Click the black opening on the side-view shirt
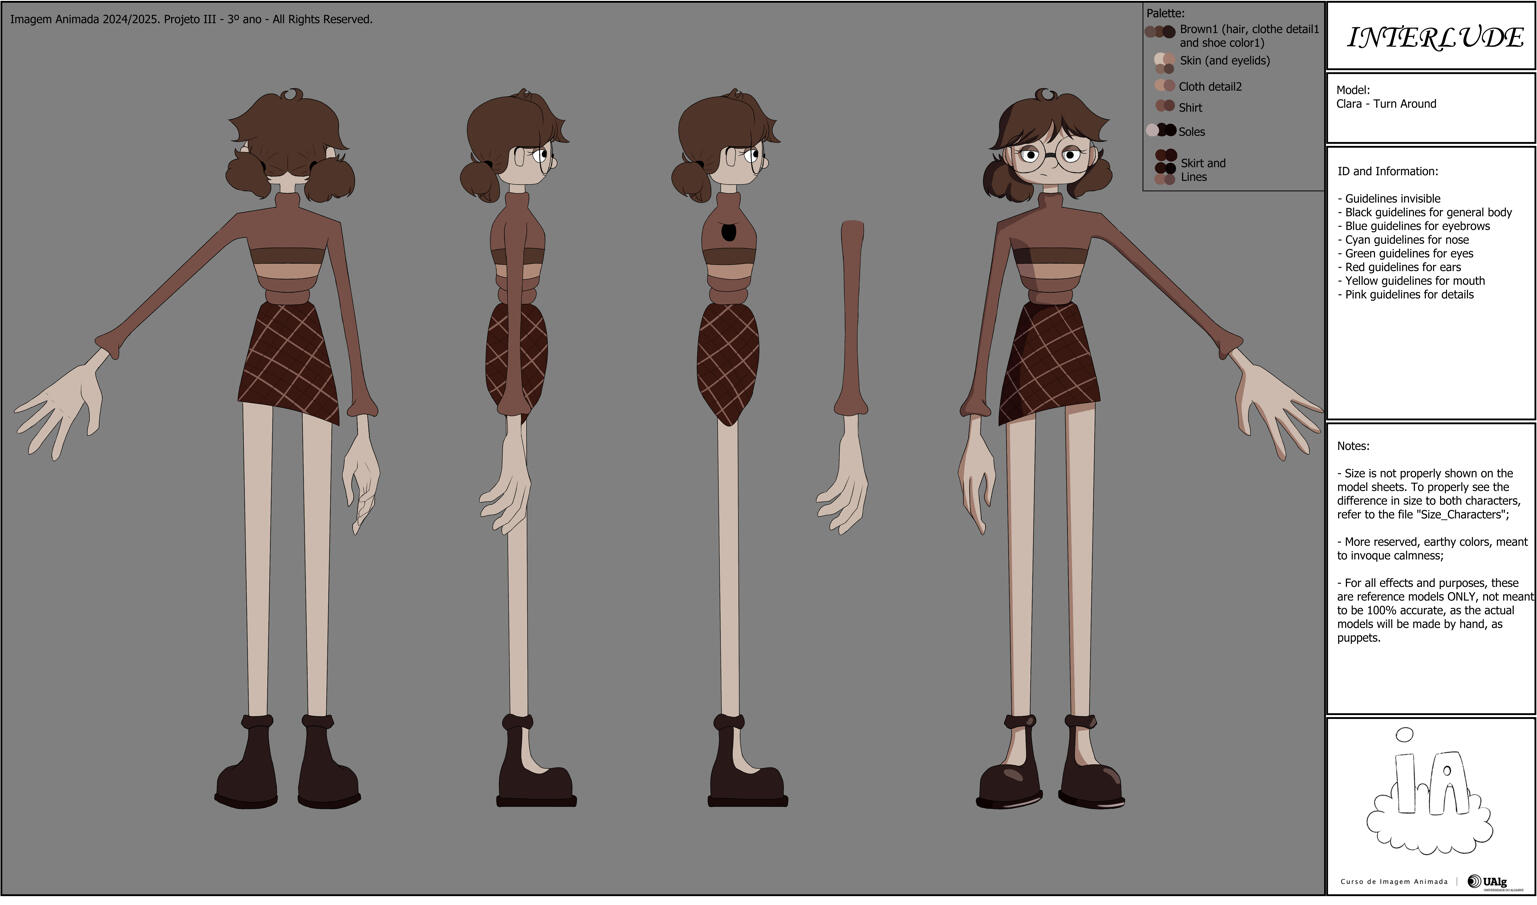This screenshot has height=905, width=1537. pos(728,232)
